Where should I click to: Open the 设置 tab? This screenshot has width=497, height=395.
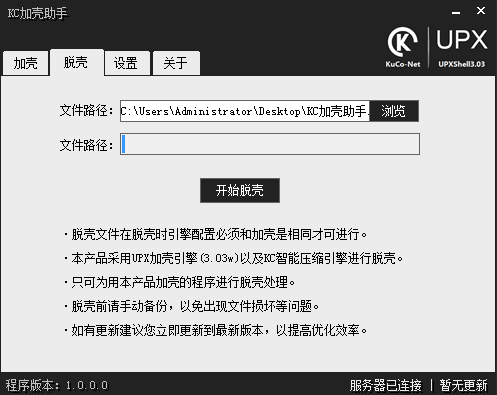(x=127, y=63)
